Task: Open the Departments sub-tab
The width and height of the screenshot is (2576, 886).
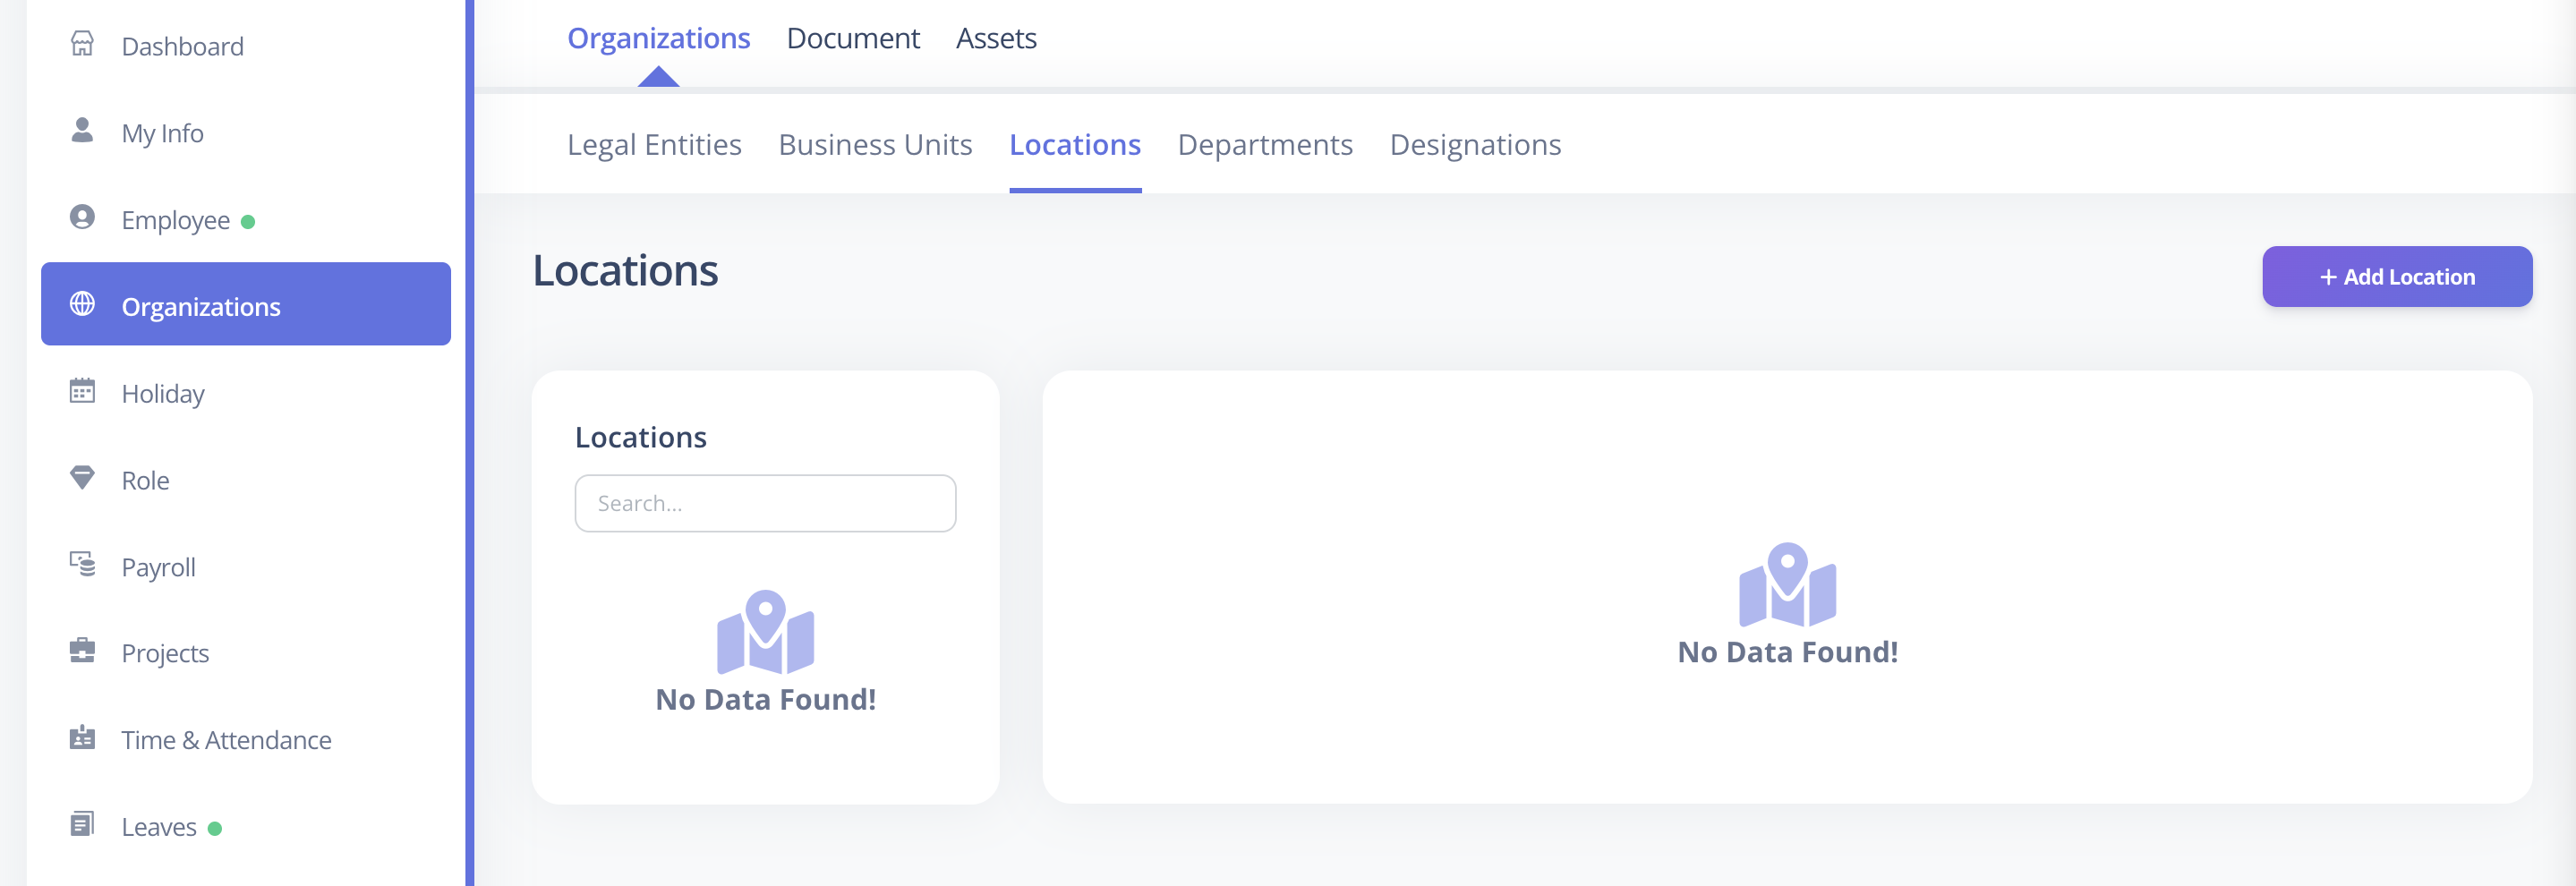Action: pos(1265,145)
